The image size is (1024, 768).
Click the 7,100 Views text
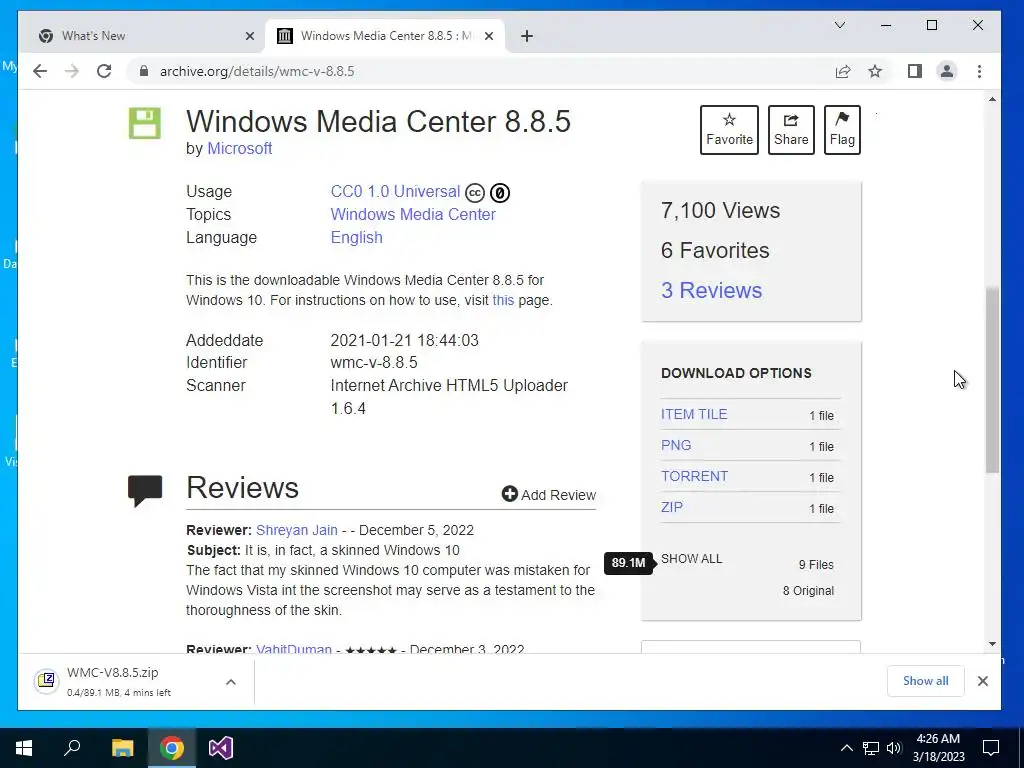pyautogui.click(x=720, y=210)
